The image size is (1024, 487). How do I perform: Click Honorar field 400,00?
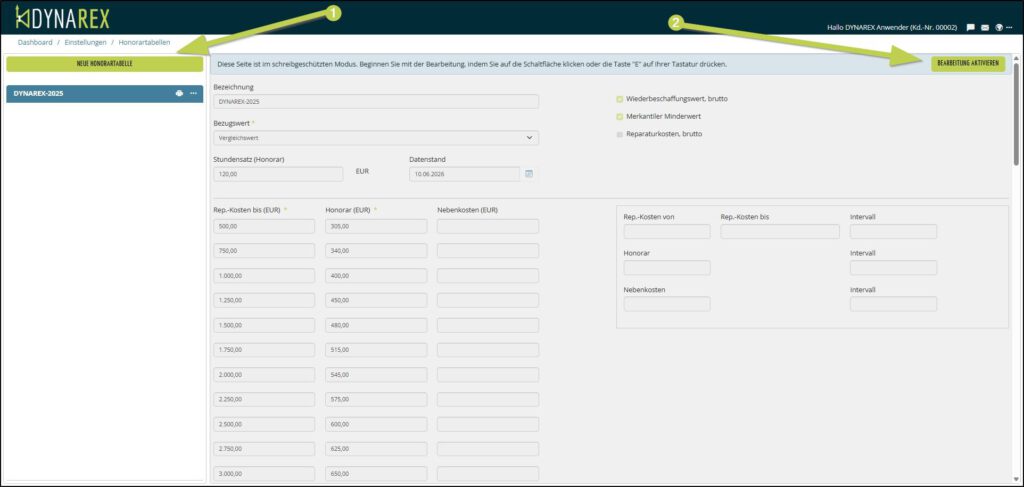pyautogui.click(x=376, y=275)
